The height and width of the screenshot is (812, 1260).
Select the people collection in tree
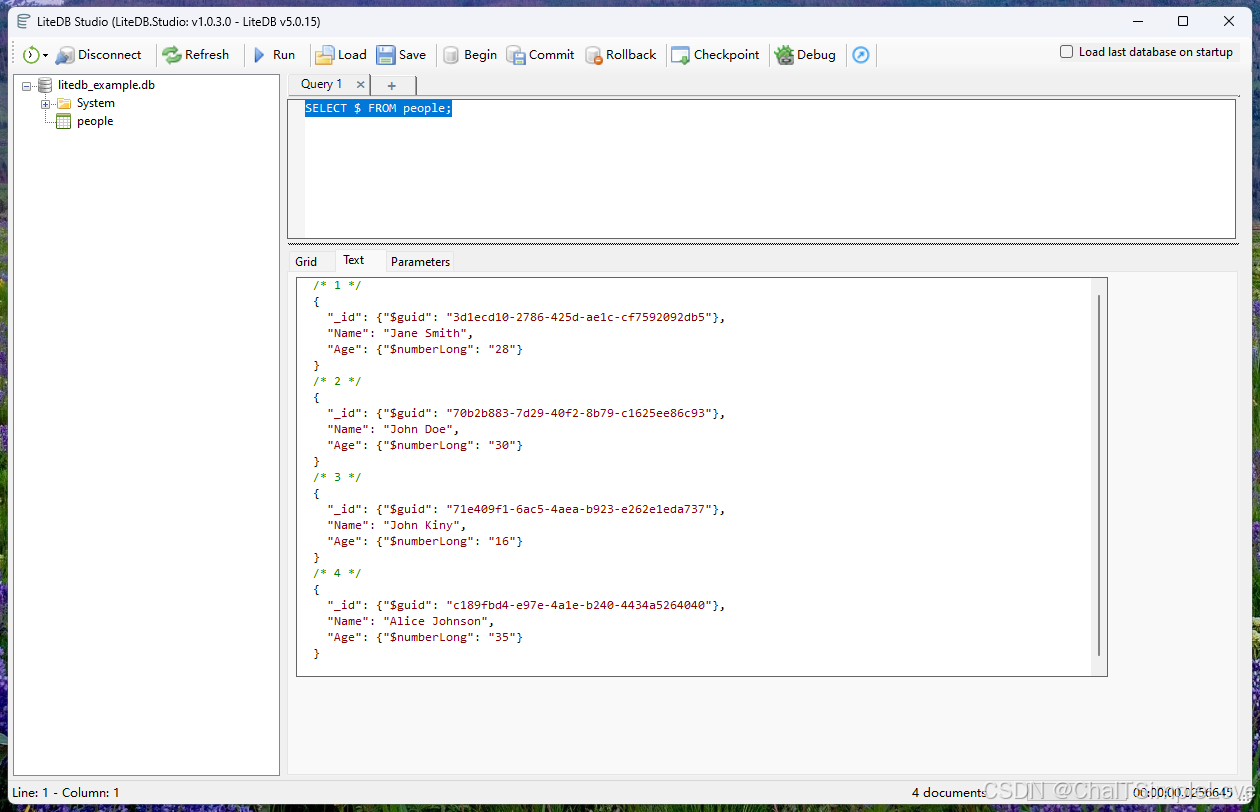[x=95, y=121]
